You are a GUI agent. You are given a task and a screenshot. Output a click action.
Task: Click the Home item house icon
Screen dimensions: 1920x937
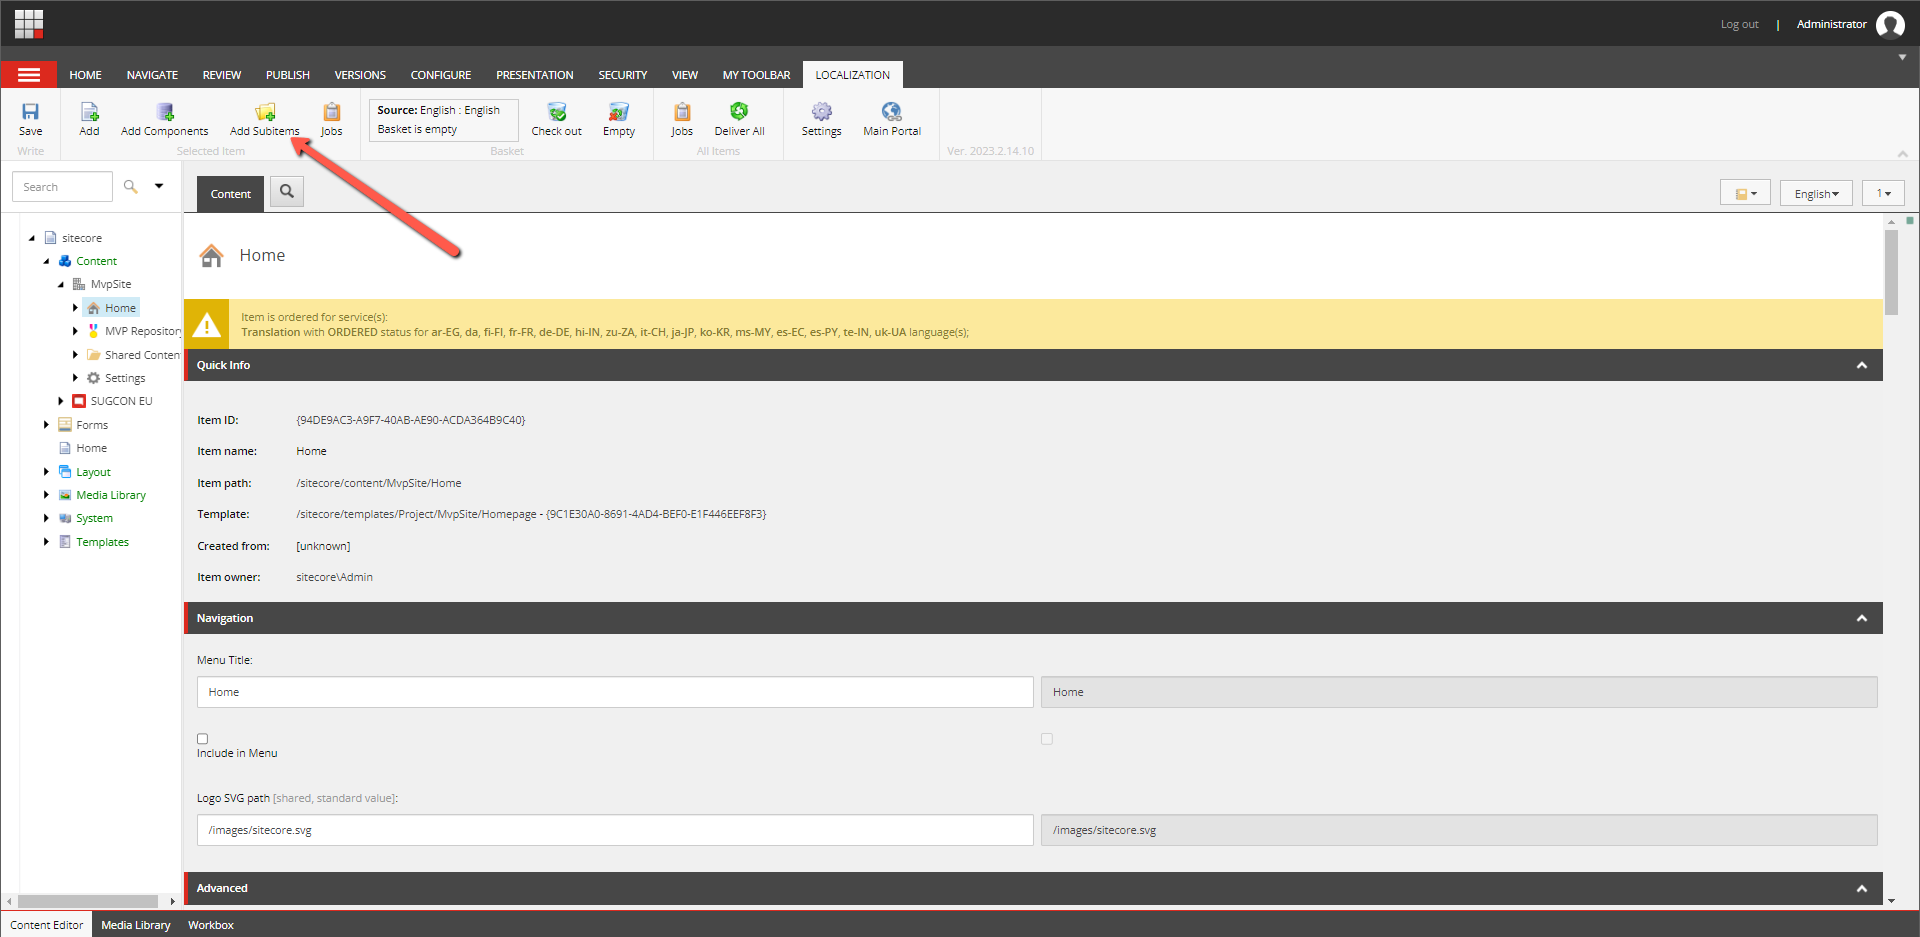click(211, 256)
